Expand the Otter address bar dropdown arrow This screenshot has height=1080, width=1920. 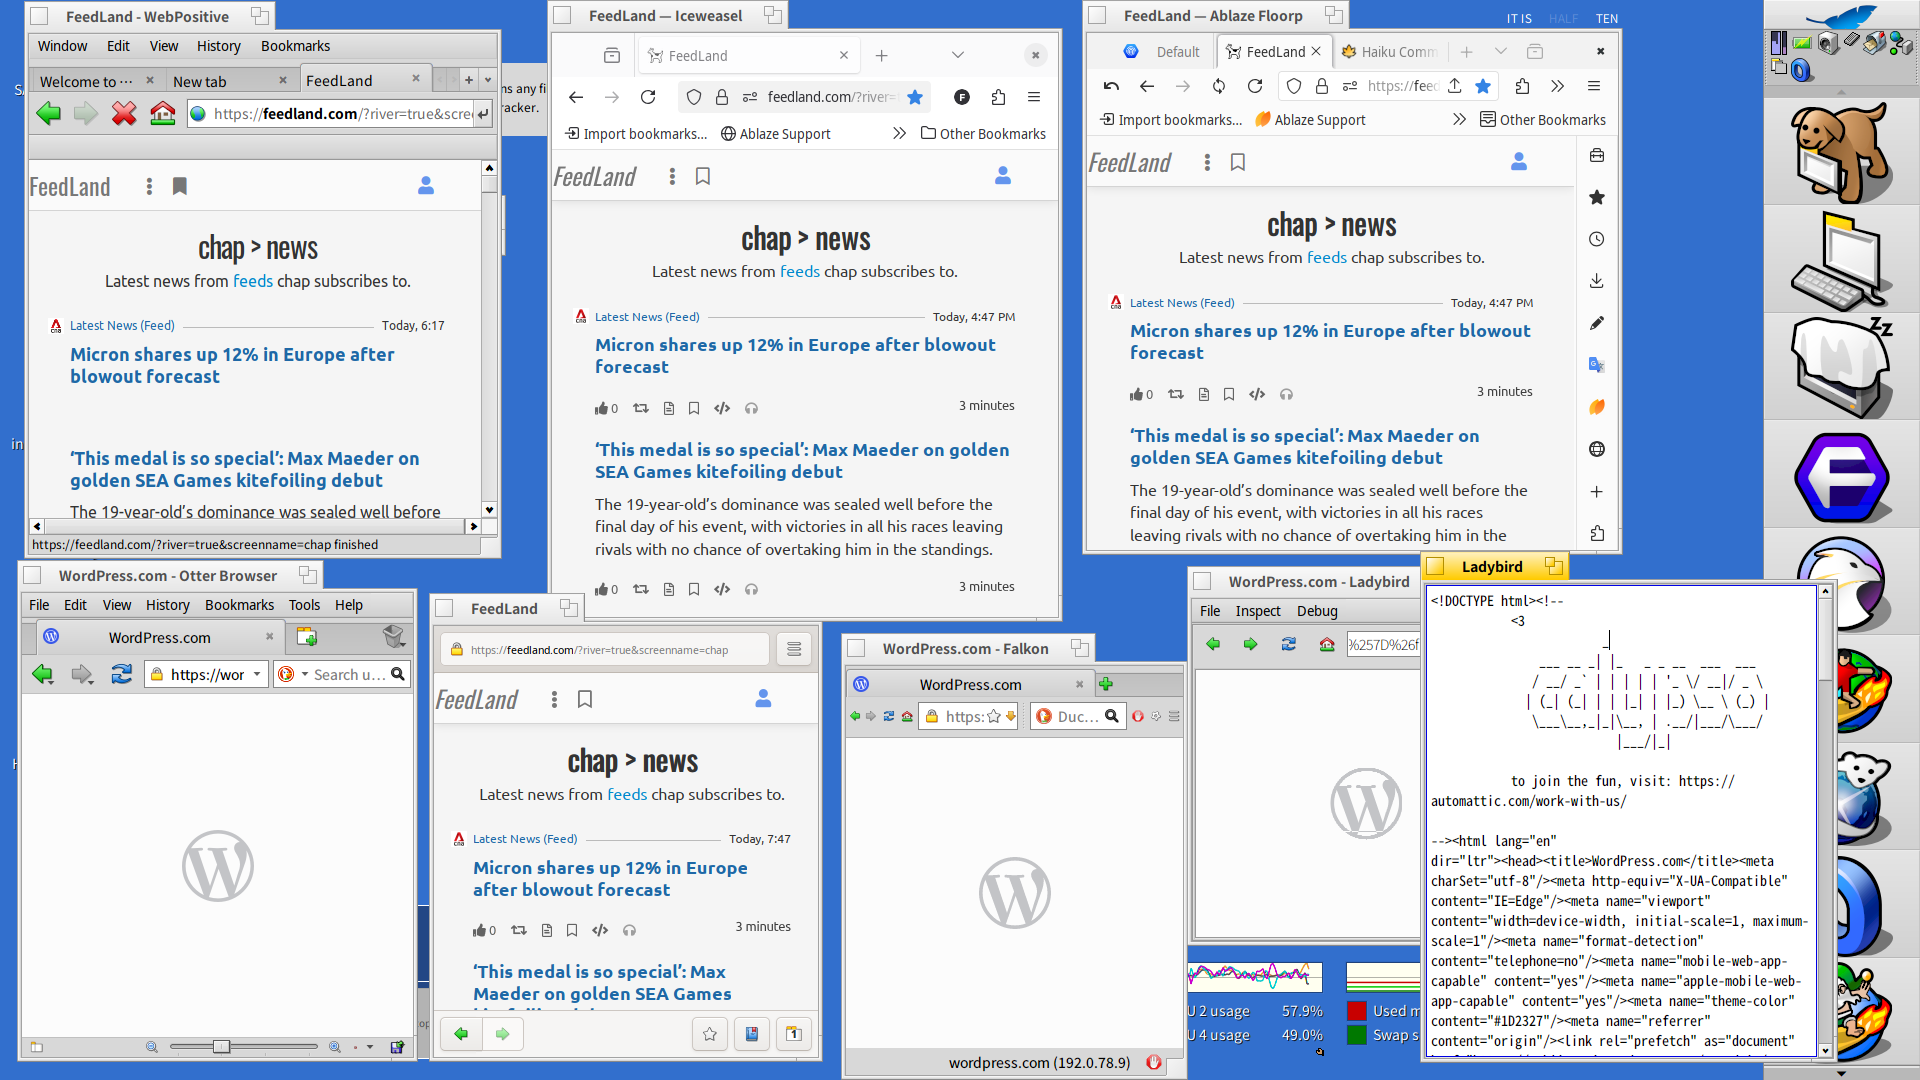point(257,675)
